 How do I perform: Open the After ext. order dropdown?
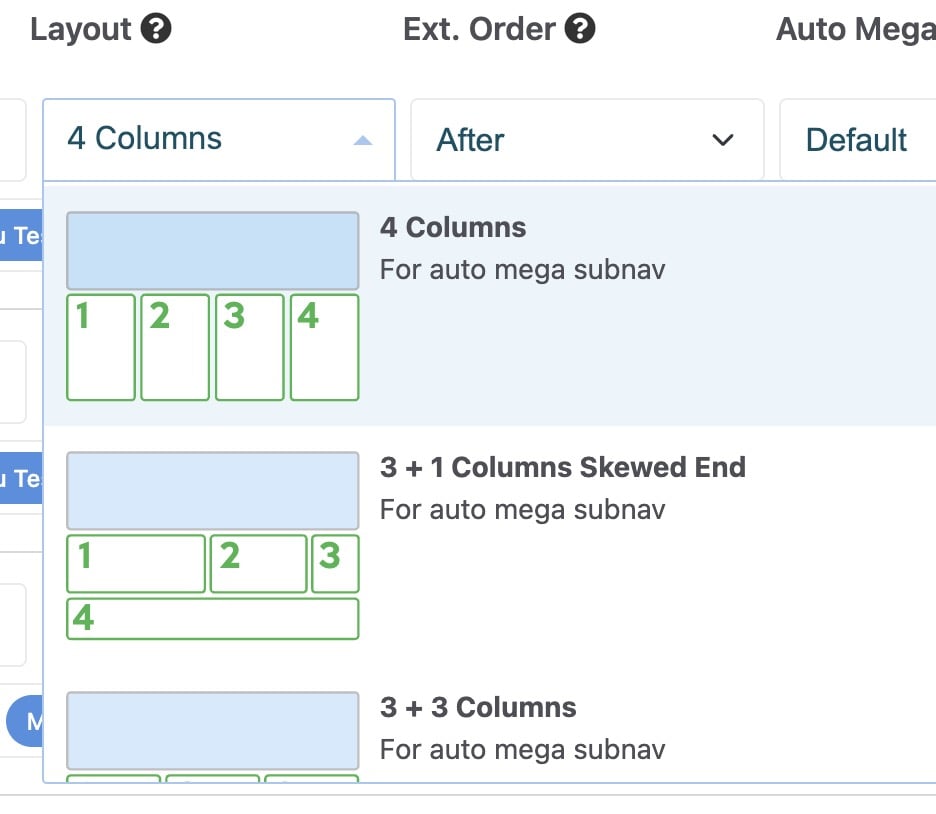point(587,140)
